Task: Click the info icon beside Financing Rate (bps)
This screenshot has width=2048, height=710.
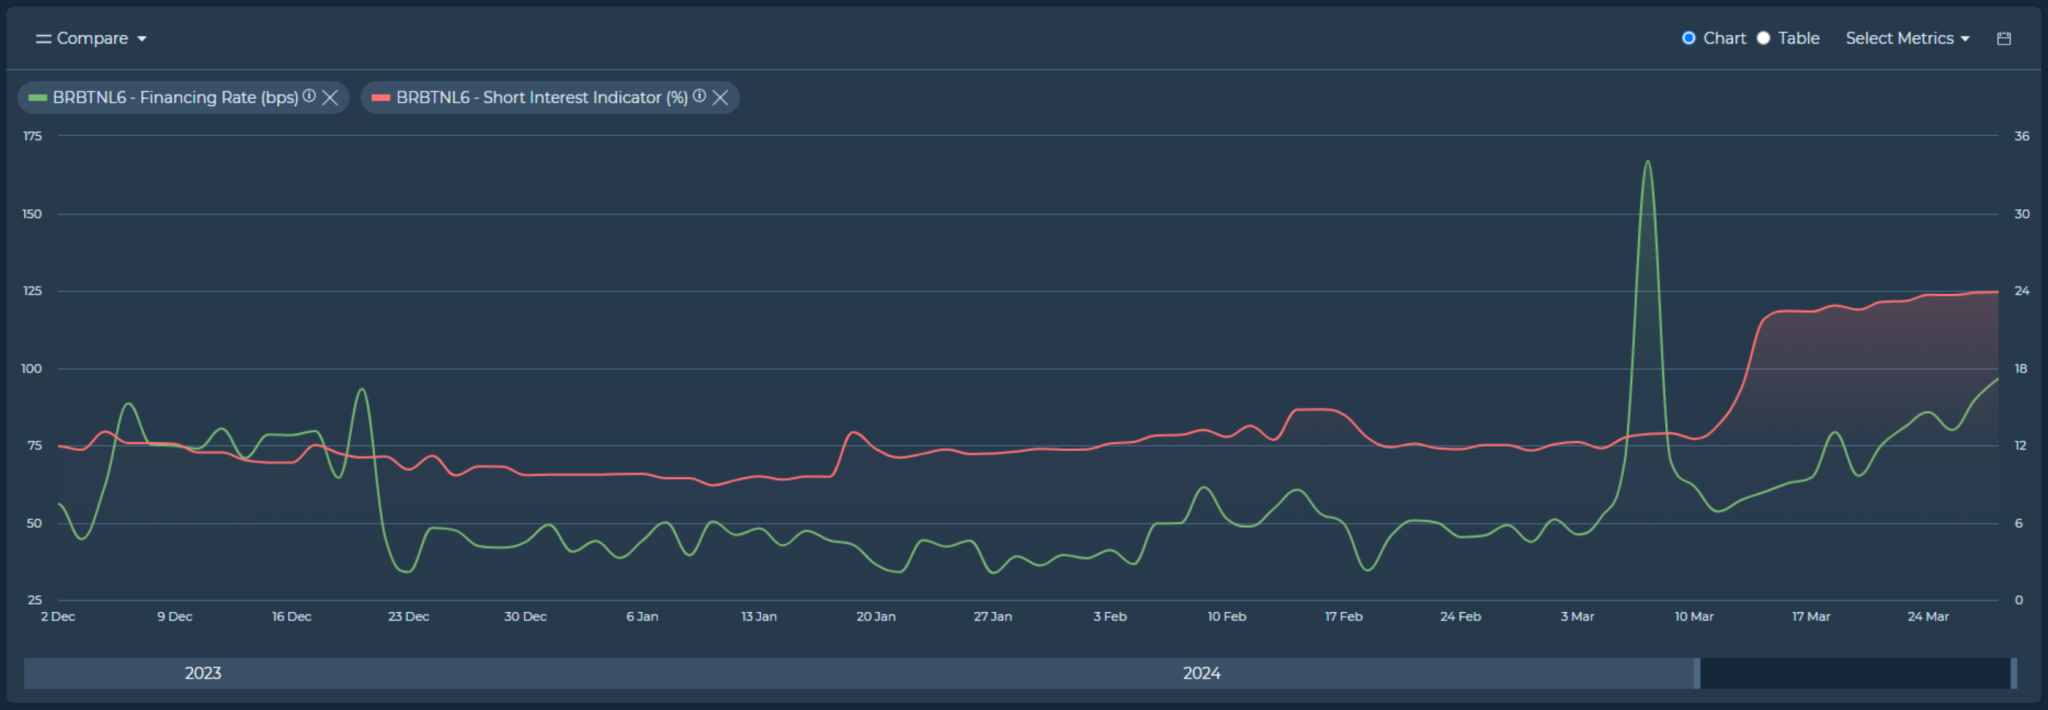Action: (310, 96)
